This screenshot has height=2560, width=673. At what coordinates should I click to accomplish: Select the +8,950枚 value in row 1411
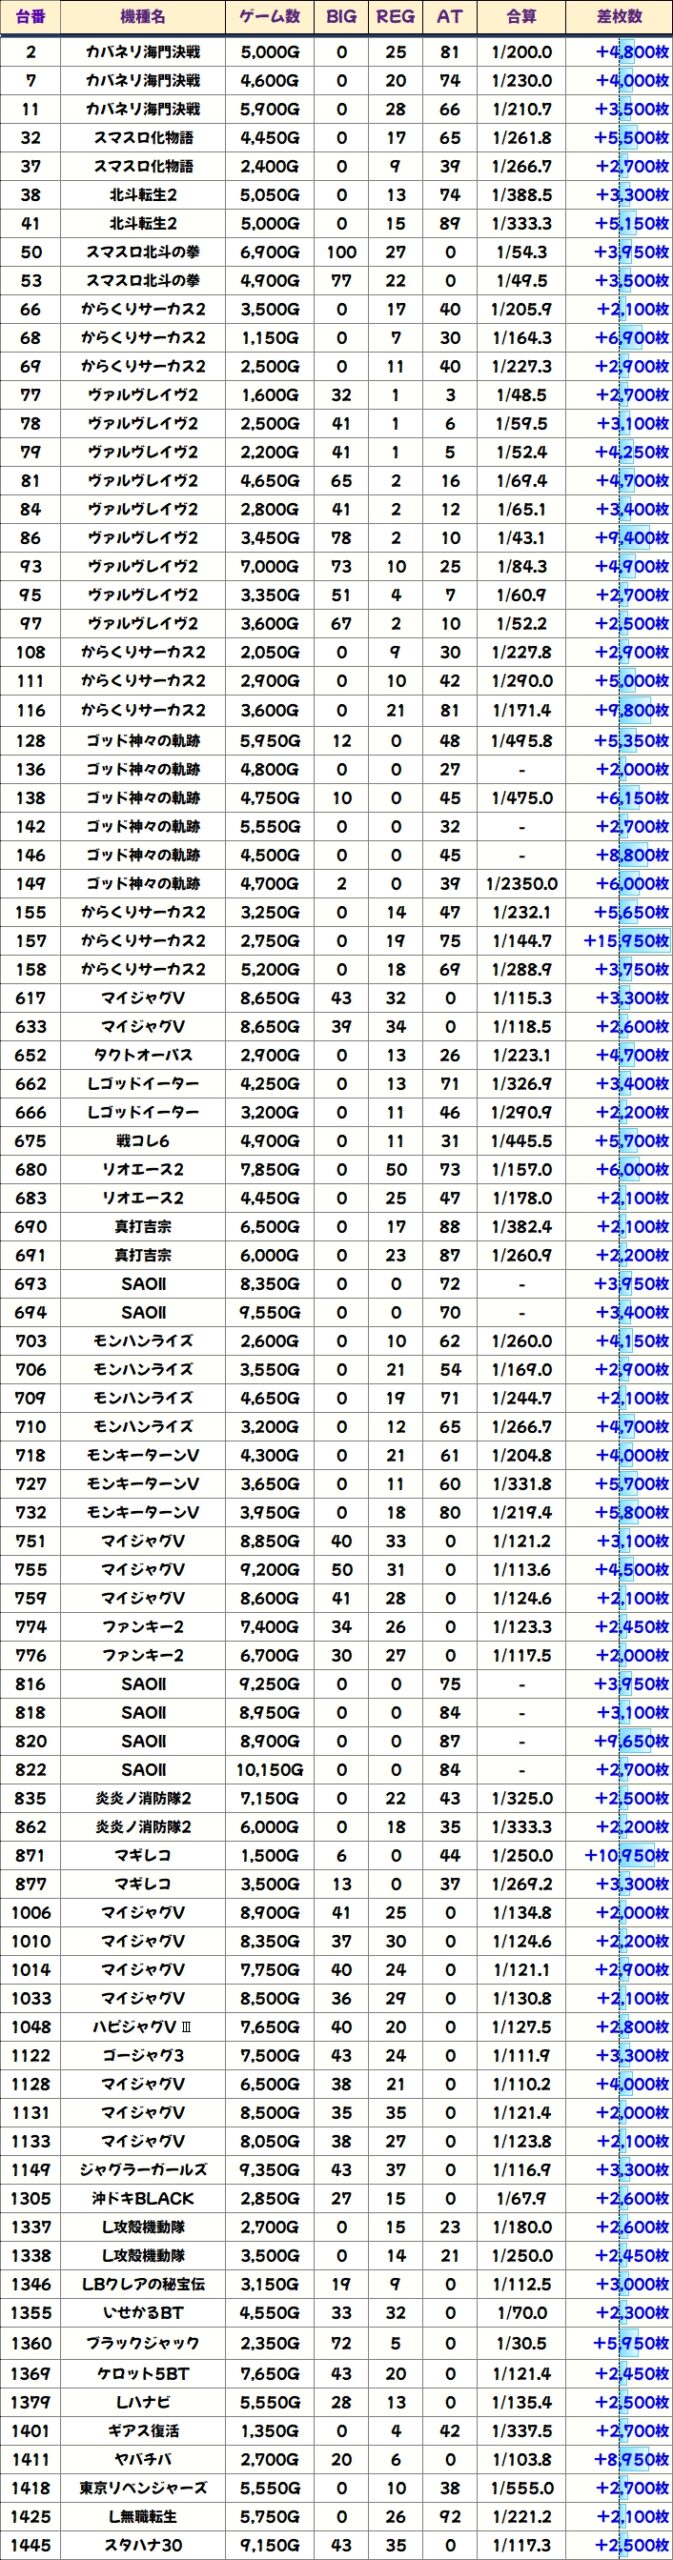point(632,2460)
